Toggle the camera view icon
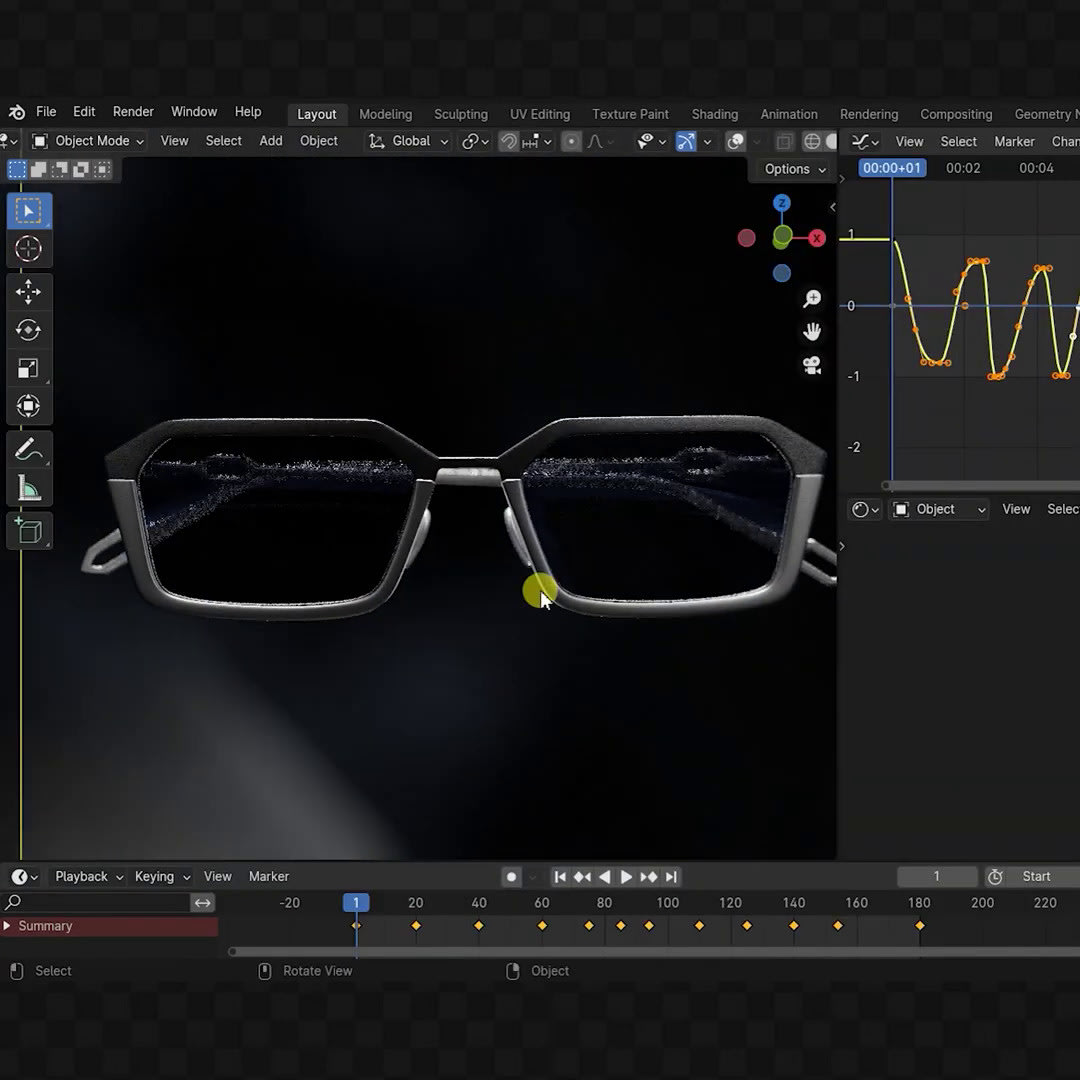 pyautogui.click(x=812, y=365)
